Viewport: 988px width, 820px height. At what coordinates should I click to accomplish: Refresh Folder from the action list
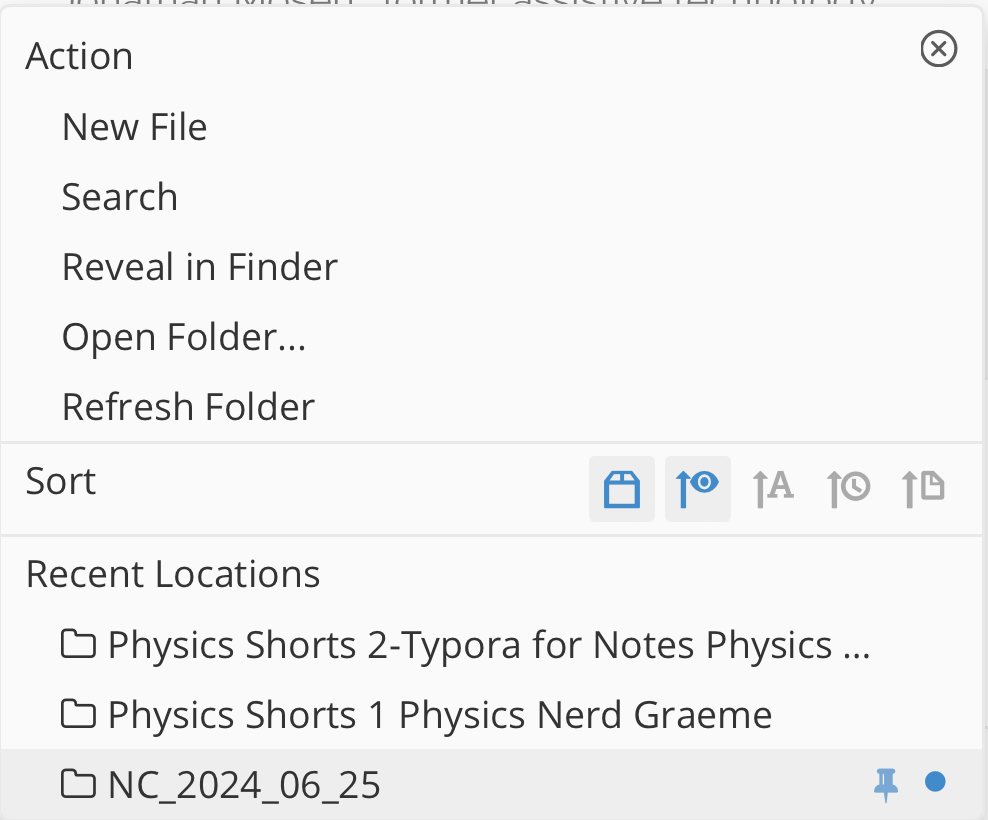coord(188,407)
